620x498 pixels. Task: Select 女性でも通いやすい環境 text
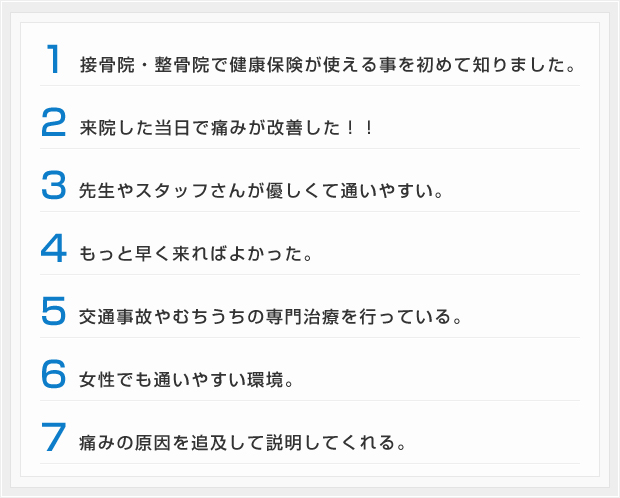pyautogui.click(x=186, y=379)
